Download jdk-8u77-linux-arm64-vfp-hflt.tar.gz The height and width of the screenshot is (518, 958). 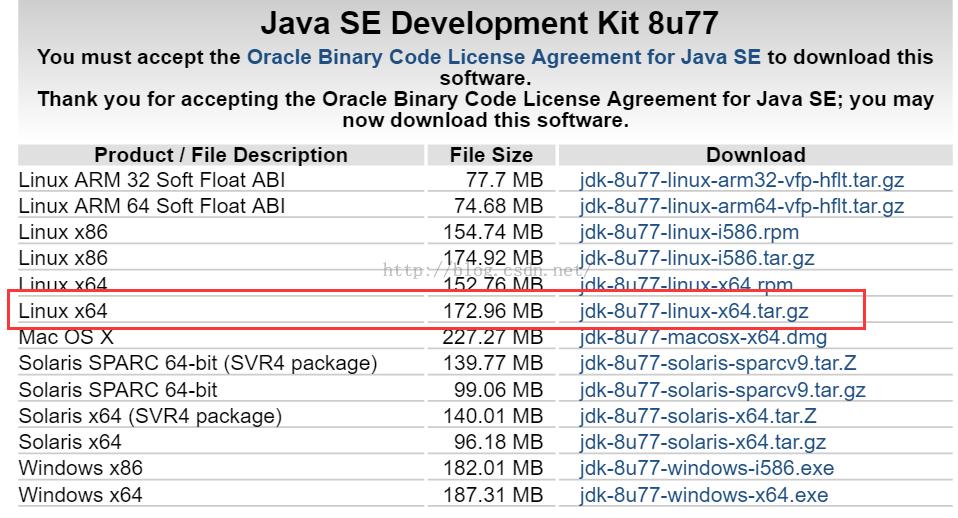pyautogui.click(x=742, y=206)
